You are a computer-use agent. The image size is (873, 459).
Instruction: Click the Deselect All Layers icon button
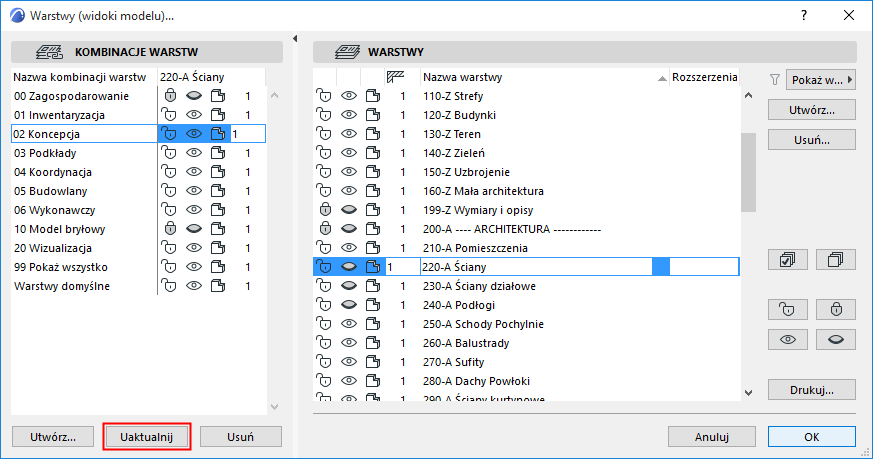pos(836,260)
